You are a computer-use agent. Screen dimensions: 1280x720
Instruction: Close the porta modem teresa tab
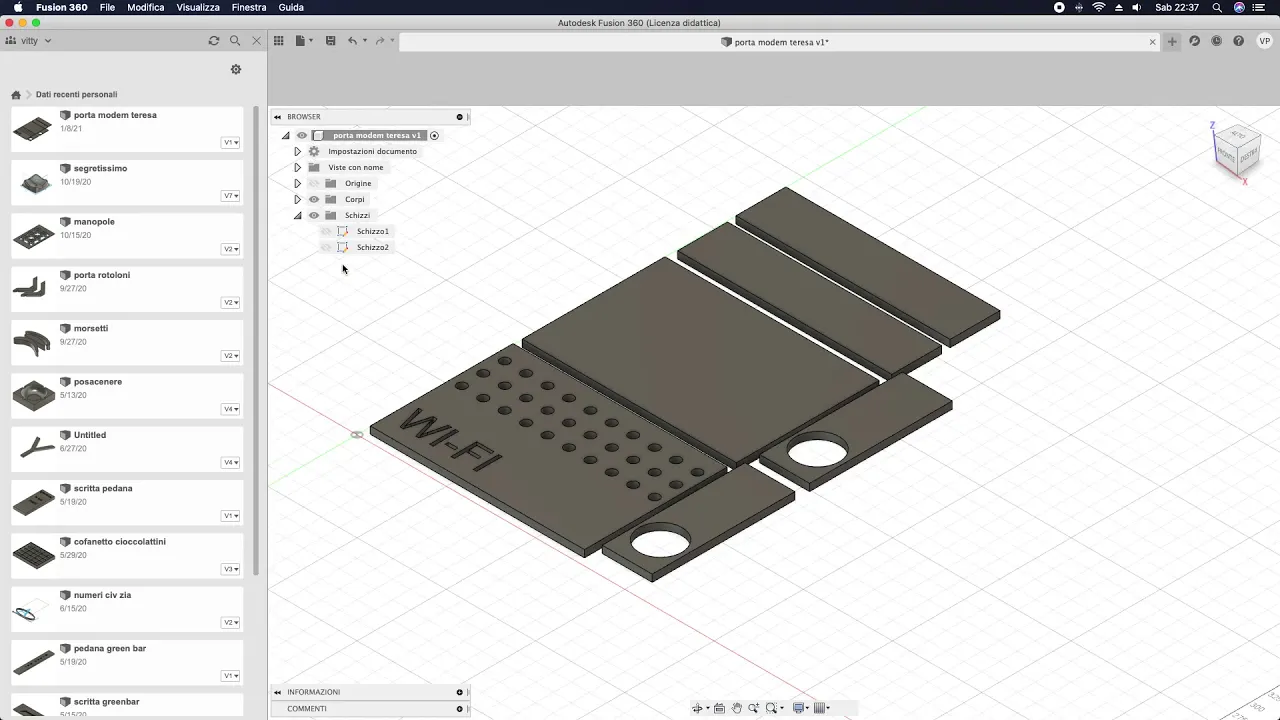(x=1152, y=42)
